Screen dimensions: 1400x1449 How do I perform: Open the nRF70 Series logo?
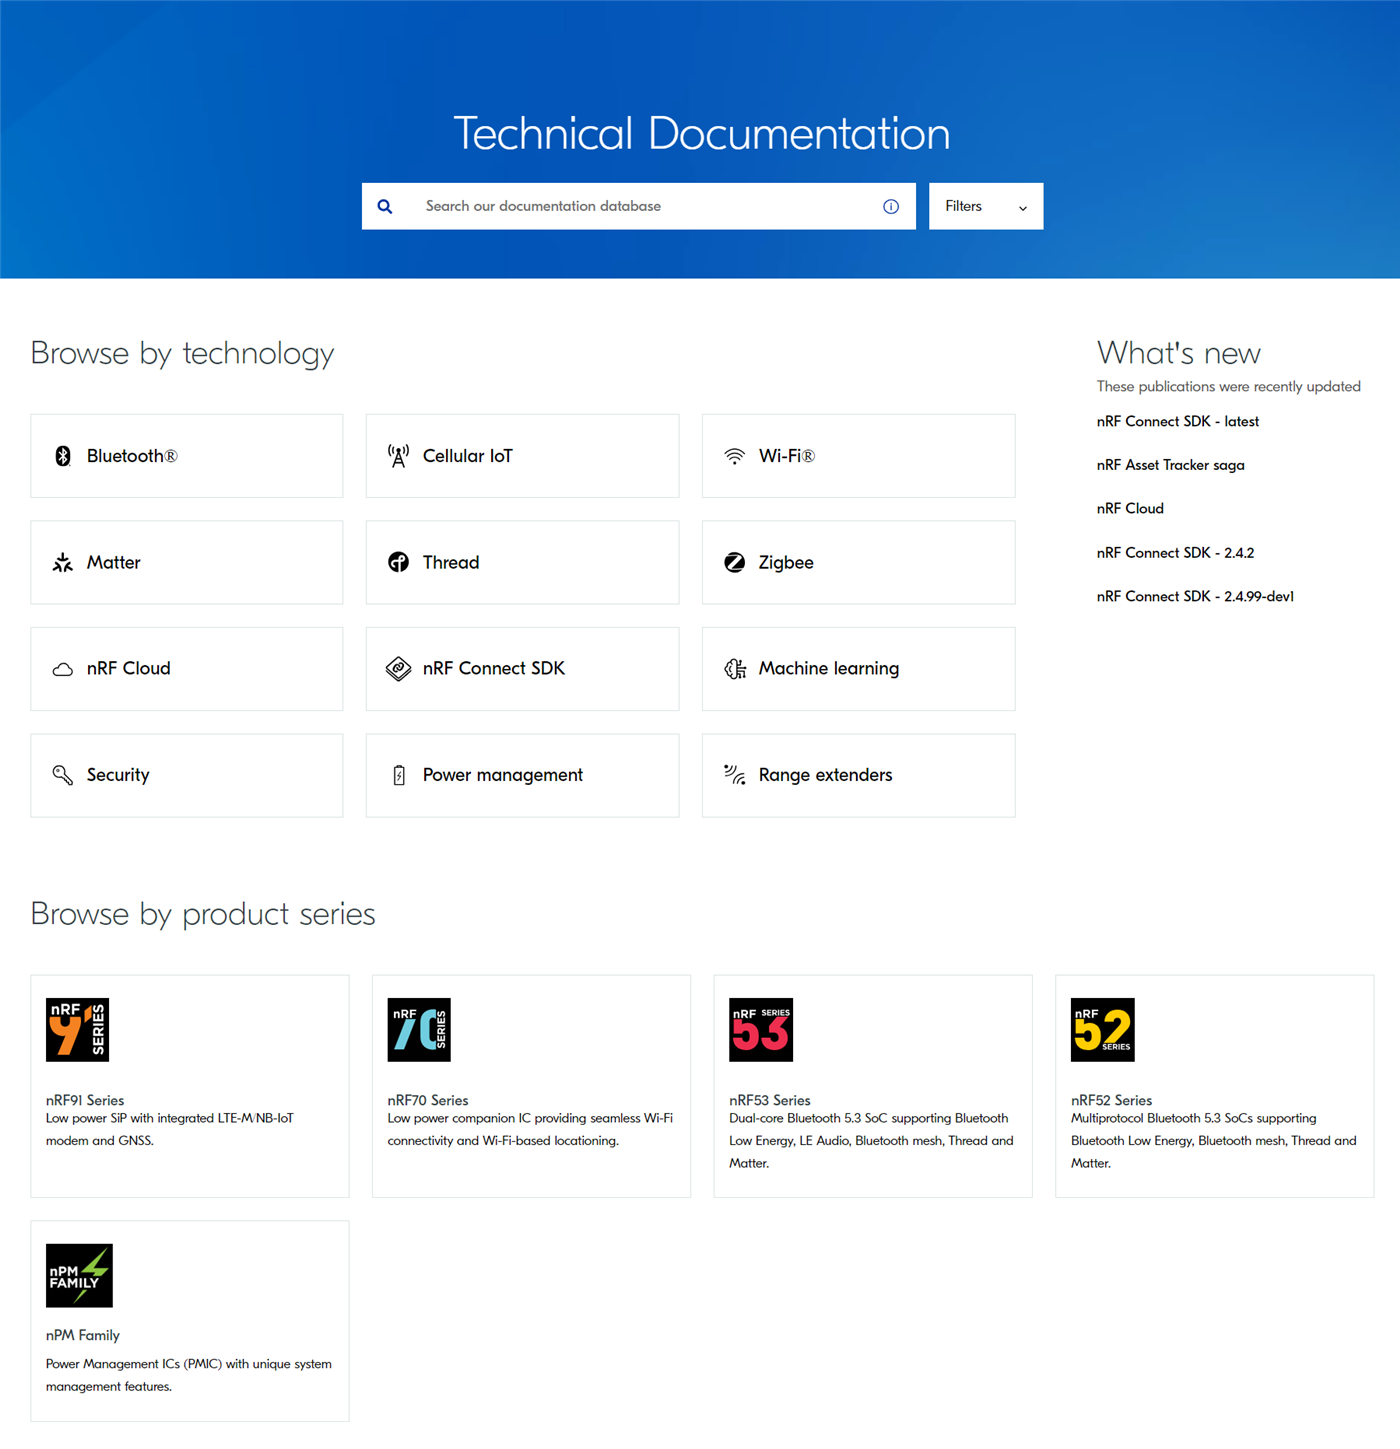click(419, 1030)
